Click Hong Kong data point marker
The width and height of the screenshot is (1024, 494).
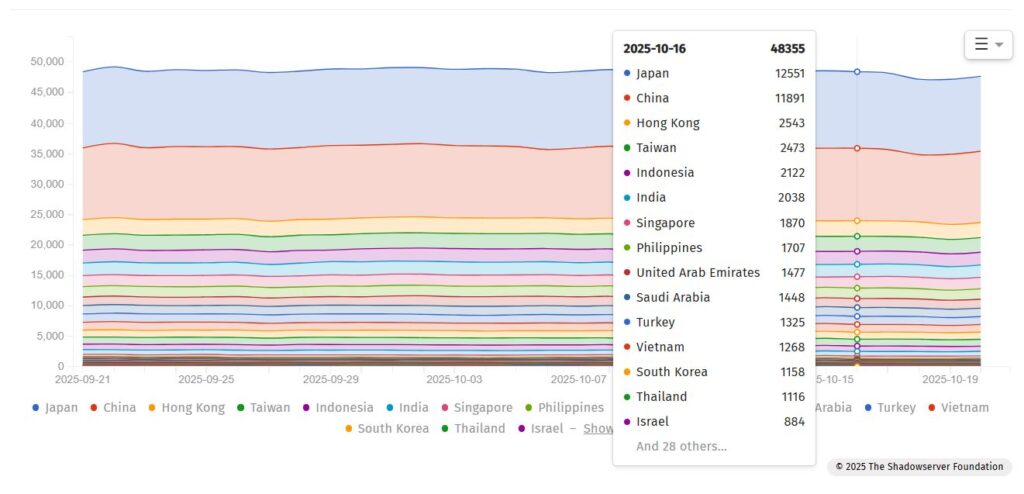click(857, 221)
